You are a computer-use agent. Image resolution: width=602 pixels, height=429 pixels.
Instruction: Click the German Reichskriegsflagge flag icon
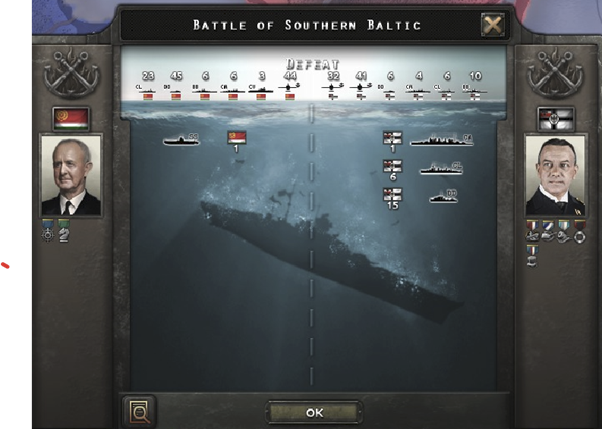[x=556, y=119]
